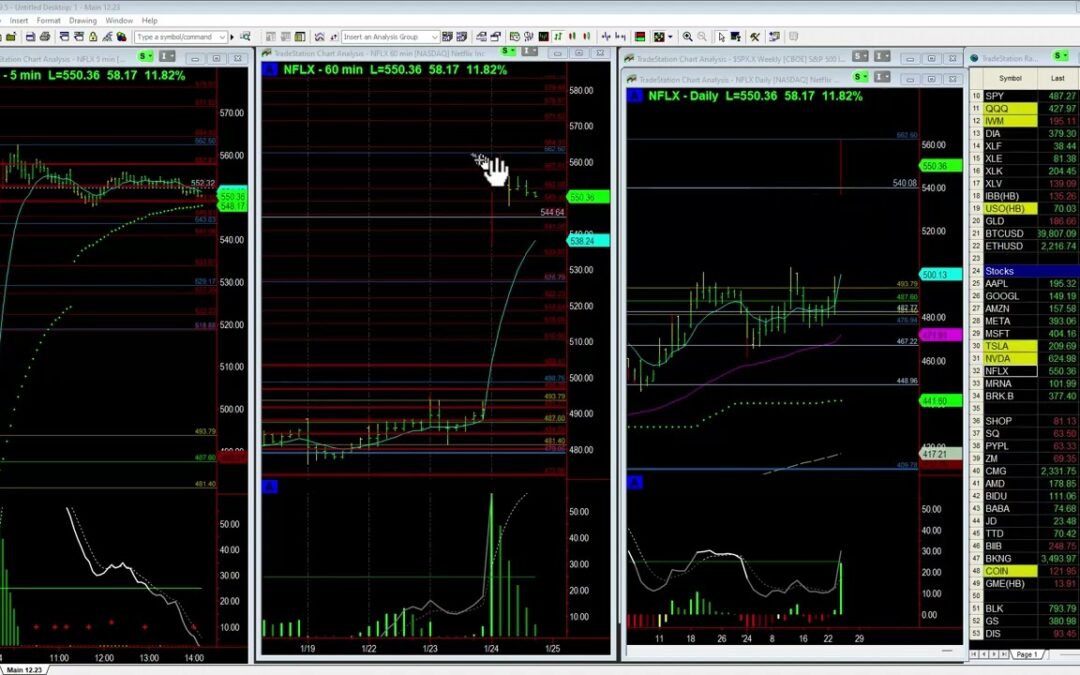Open the S symbol-link dropdown on SPX Weekly window

pyautogui.click(x=860, y=56)
